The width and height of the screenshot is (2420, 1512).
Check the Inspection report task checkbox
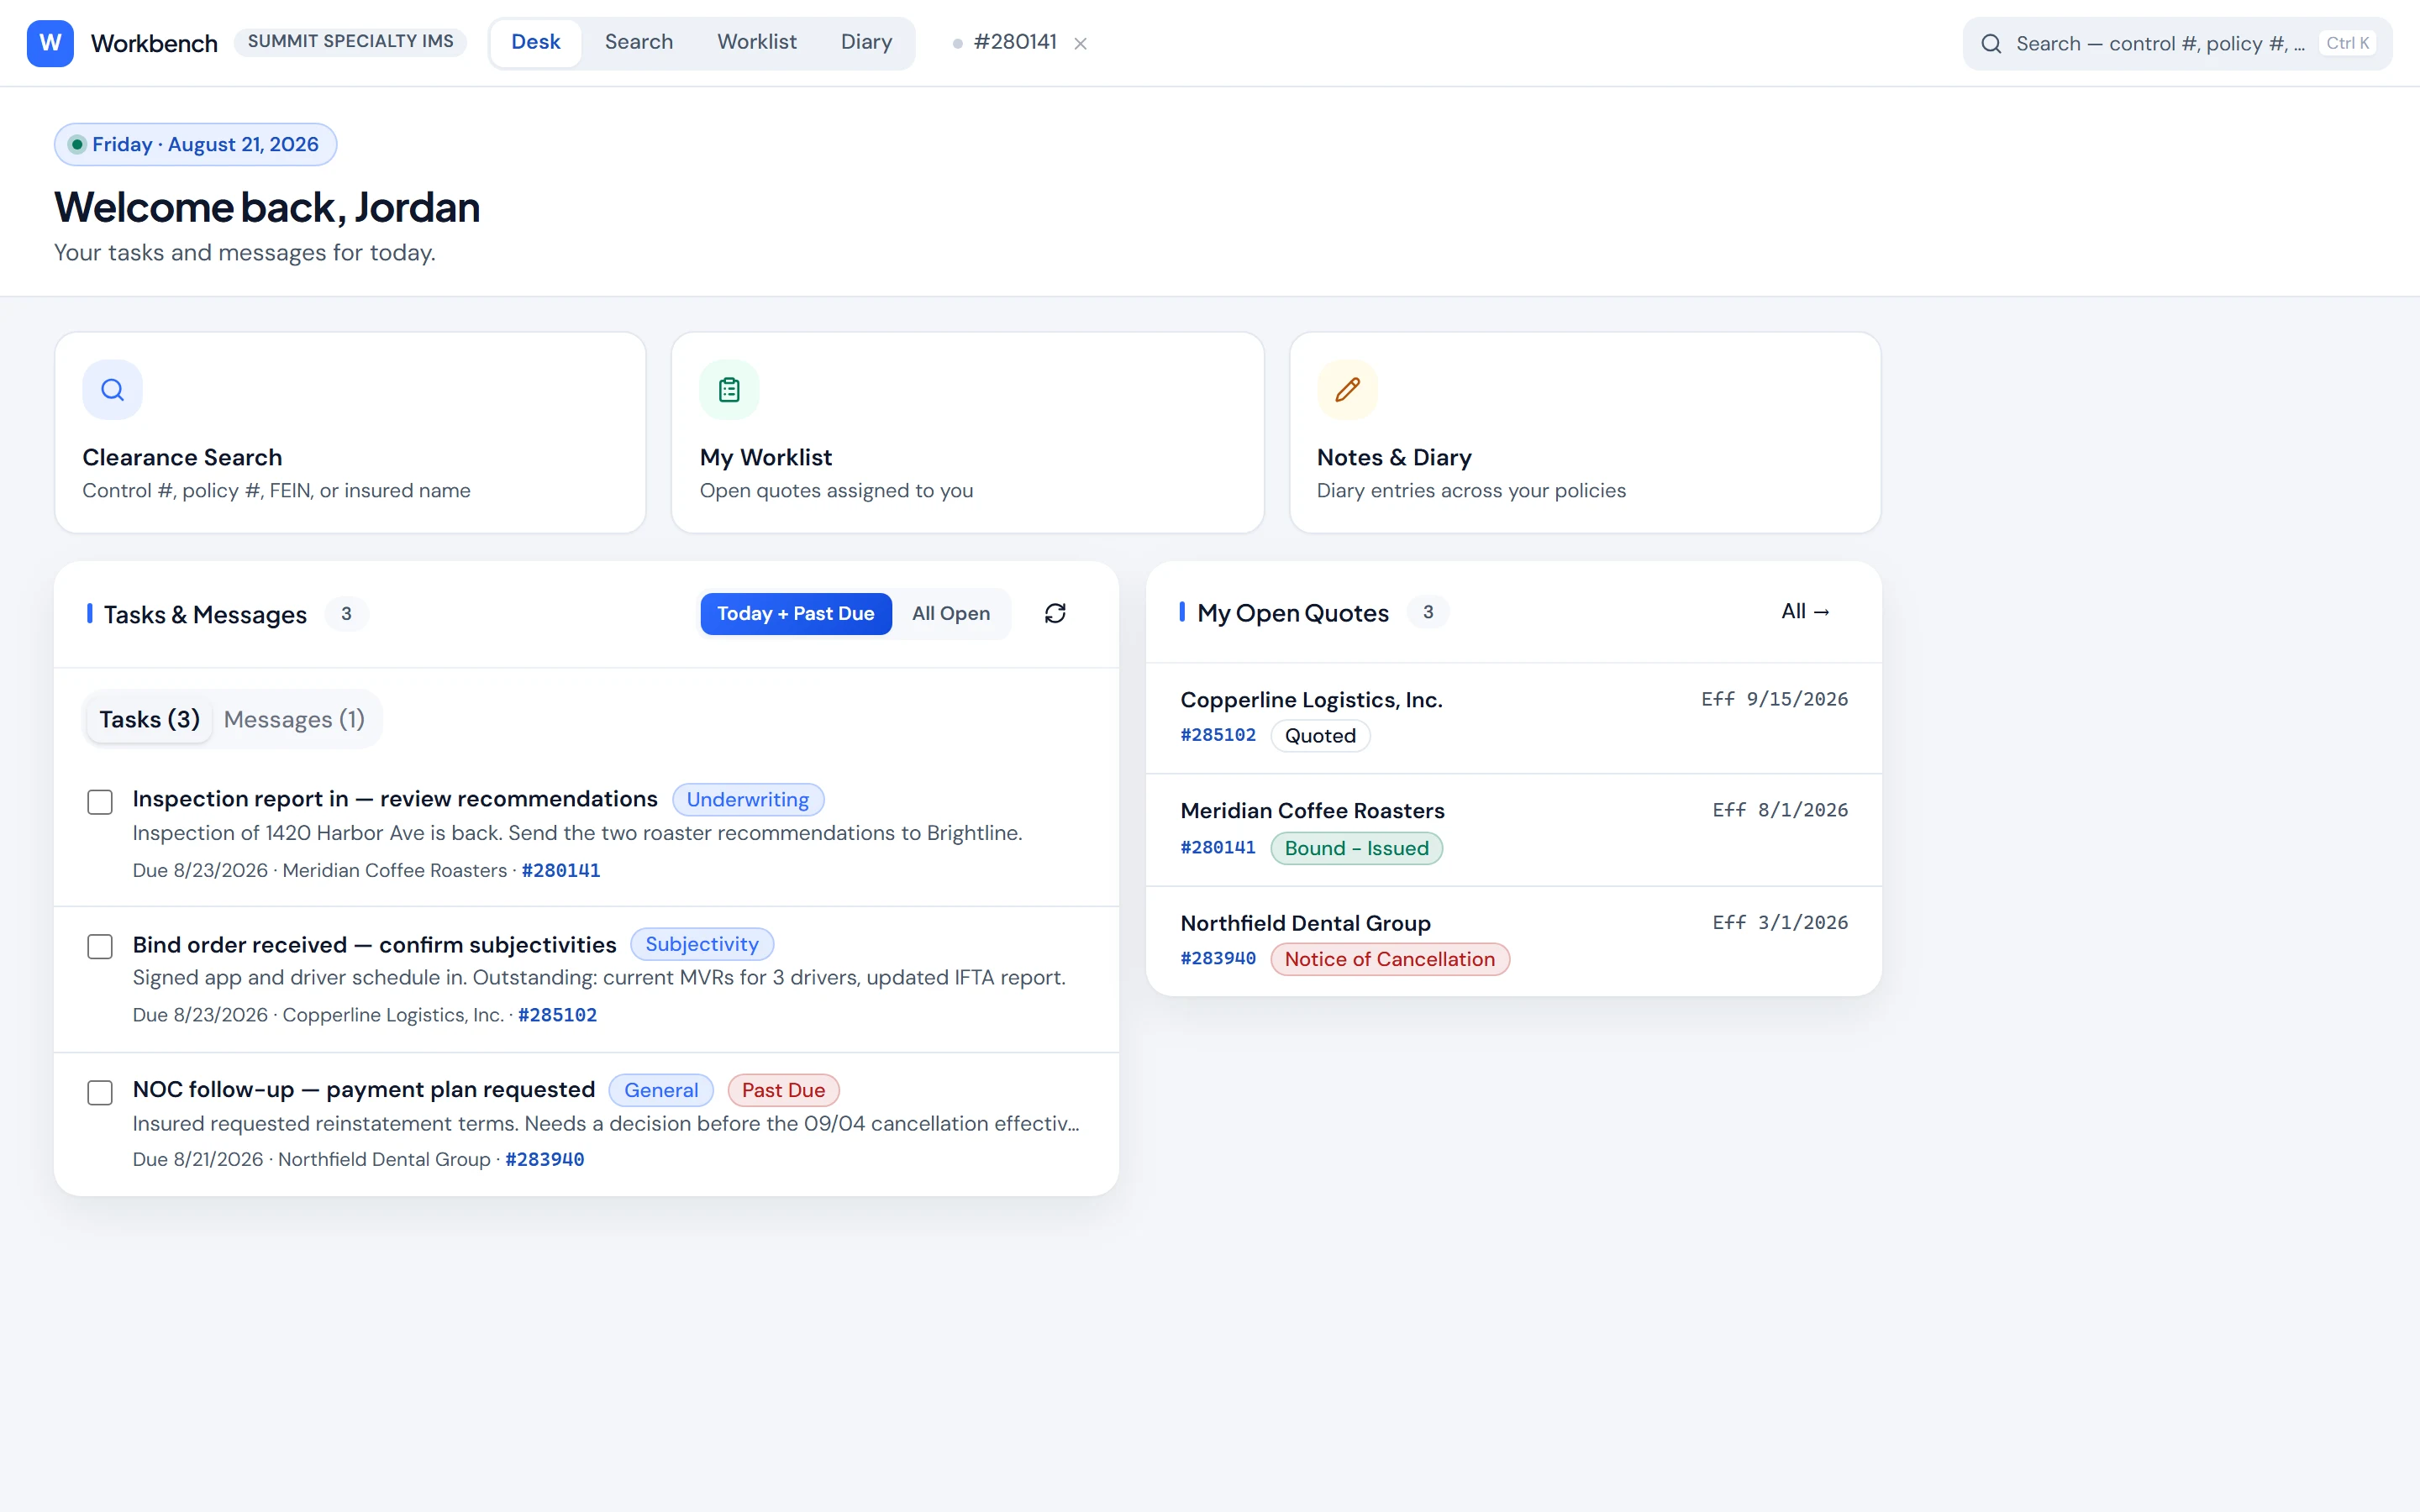point(100,802)
